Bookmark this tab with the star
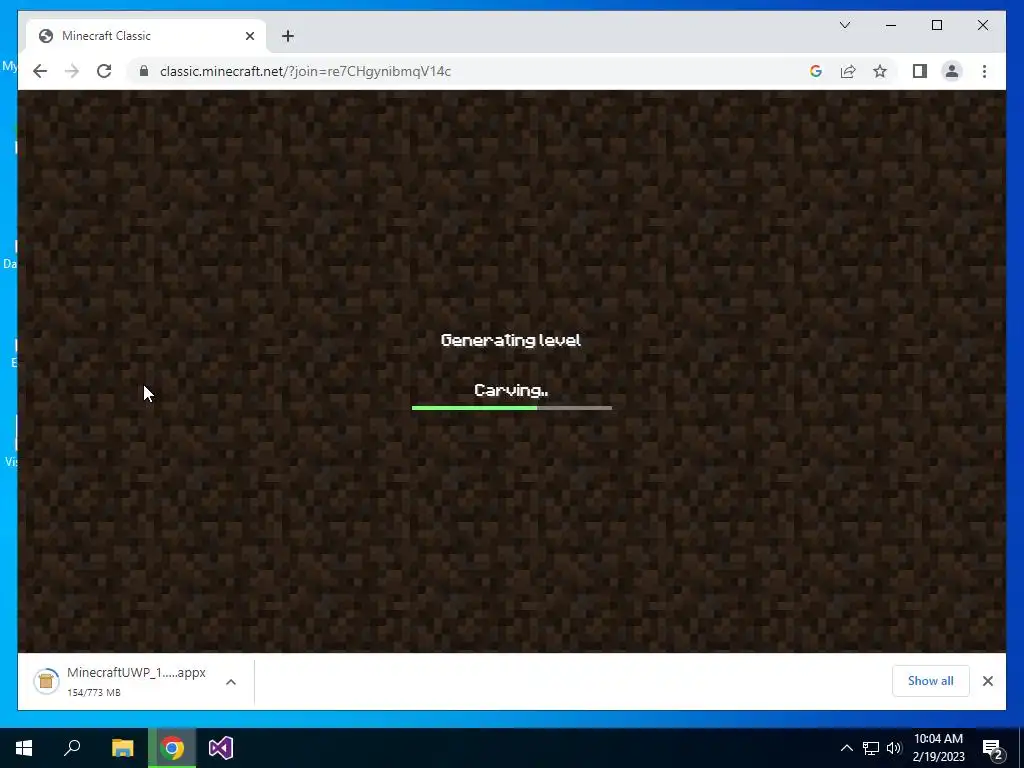Screen dimensions: 1024x768 [880, 71]
